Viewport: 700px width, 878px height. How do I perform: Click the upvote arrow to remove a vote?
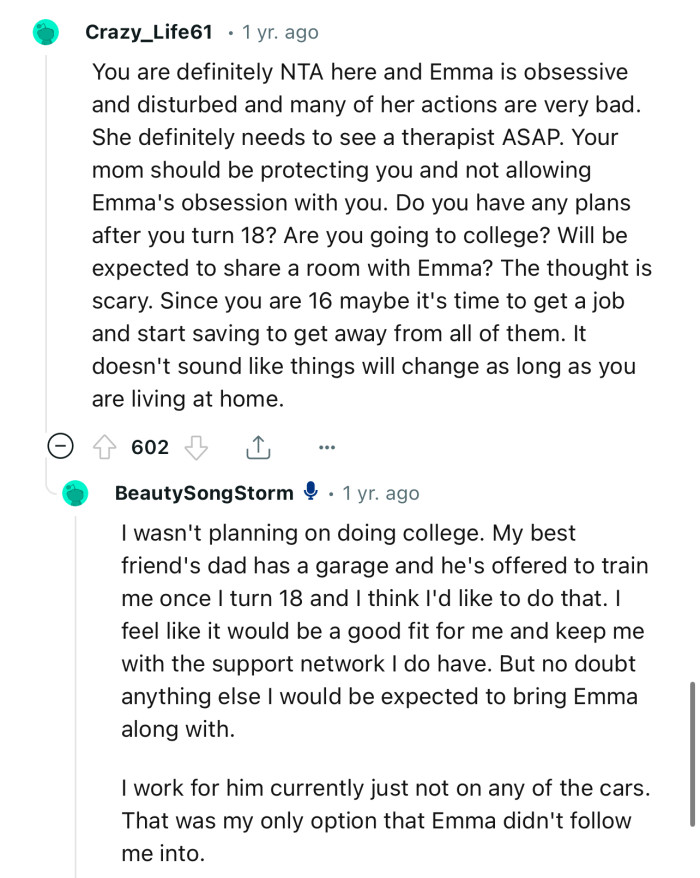[106, 447]
